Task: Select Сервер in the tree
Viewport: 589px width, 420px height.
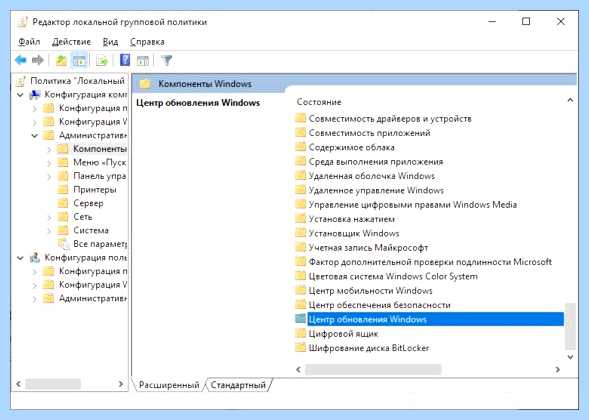Action: tap(88, 203)
